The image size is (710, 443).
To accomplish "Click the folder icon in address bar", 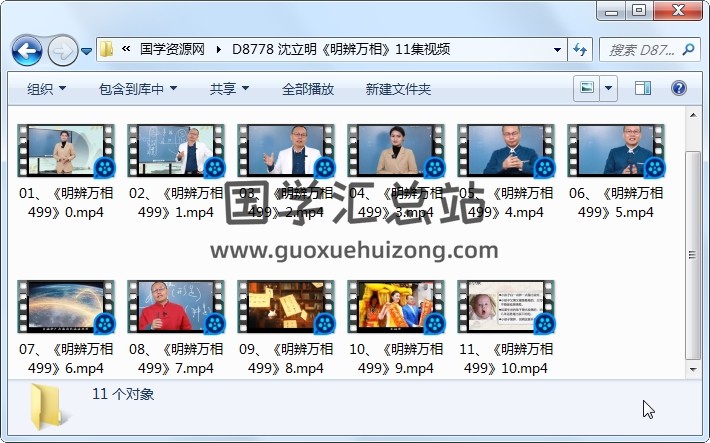I will (x=106, y=49).
